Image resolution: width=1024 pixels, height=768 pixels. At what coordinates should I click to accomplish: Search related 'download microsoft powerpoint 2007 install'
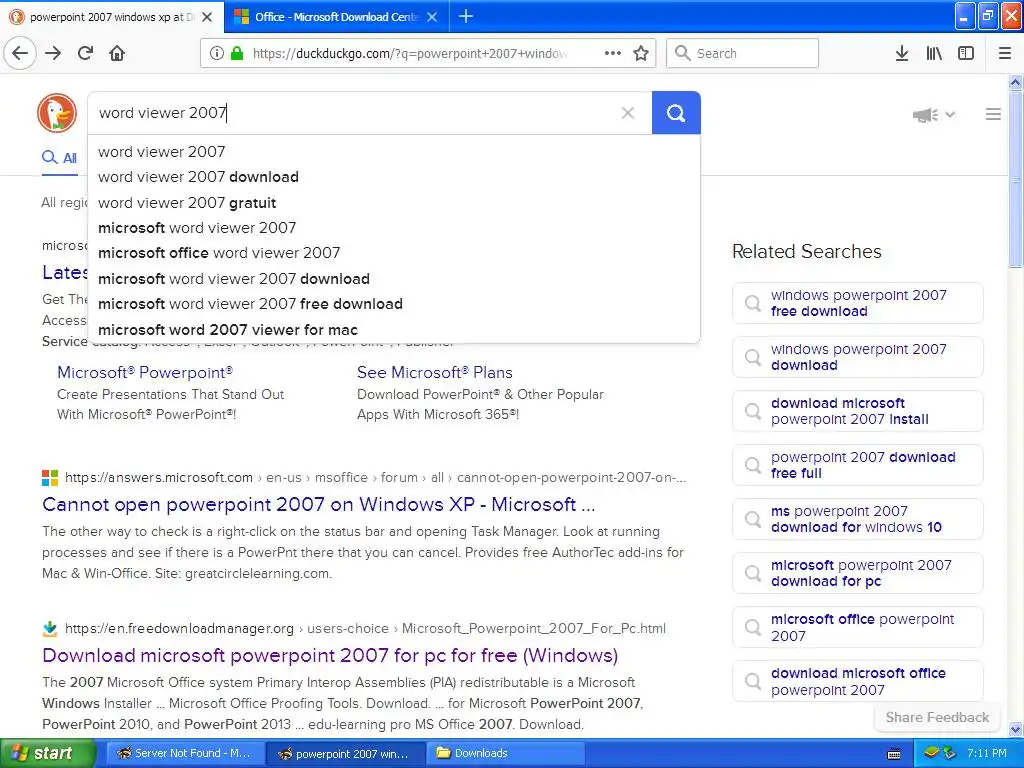tap(857, 411)
